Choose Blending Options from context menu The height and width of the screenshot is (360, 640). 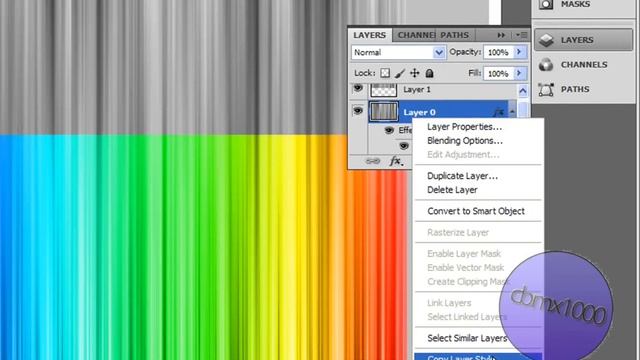pos(478,141)
